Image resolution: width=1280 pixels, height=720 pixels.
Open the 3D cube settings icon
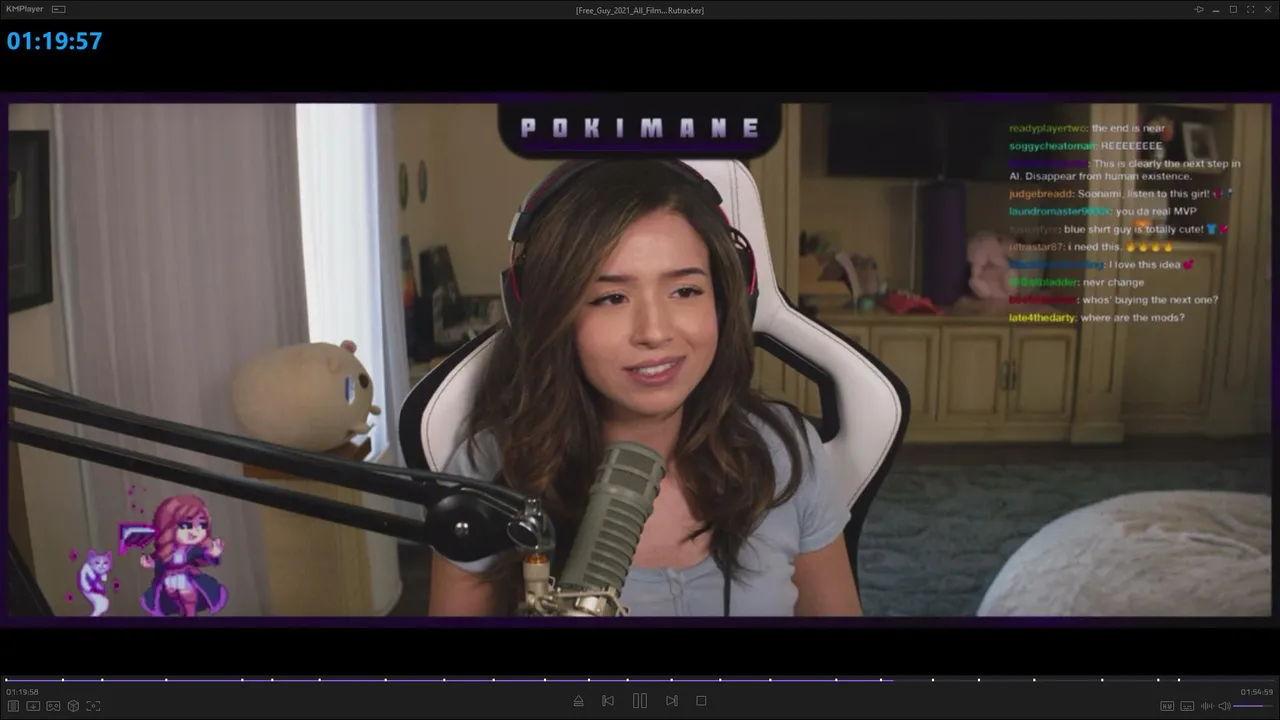[x=73, y=706]
